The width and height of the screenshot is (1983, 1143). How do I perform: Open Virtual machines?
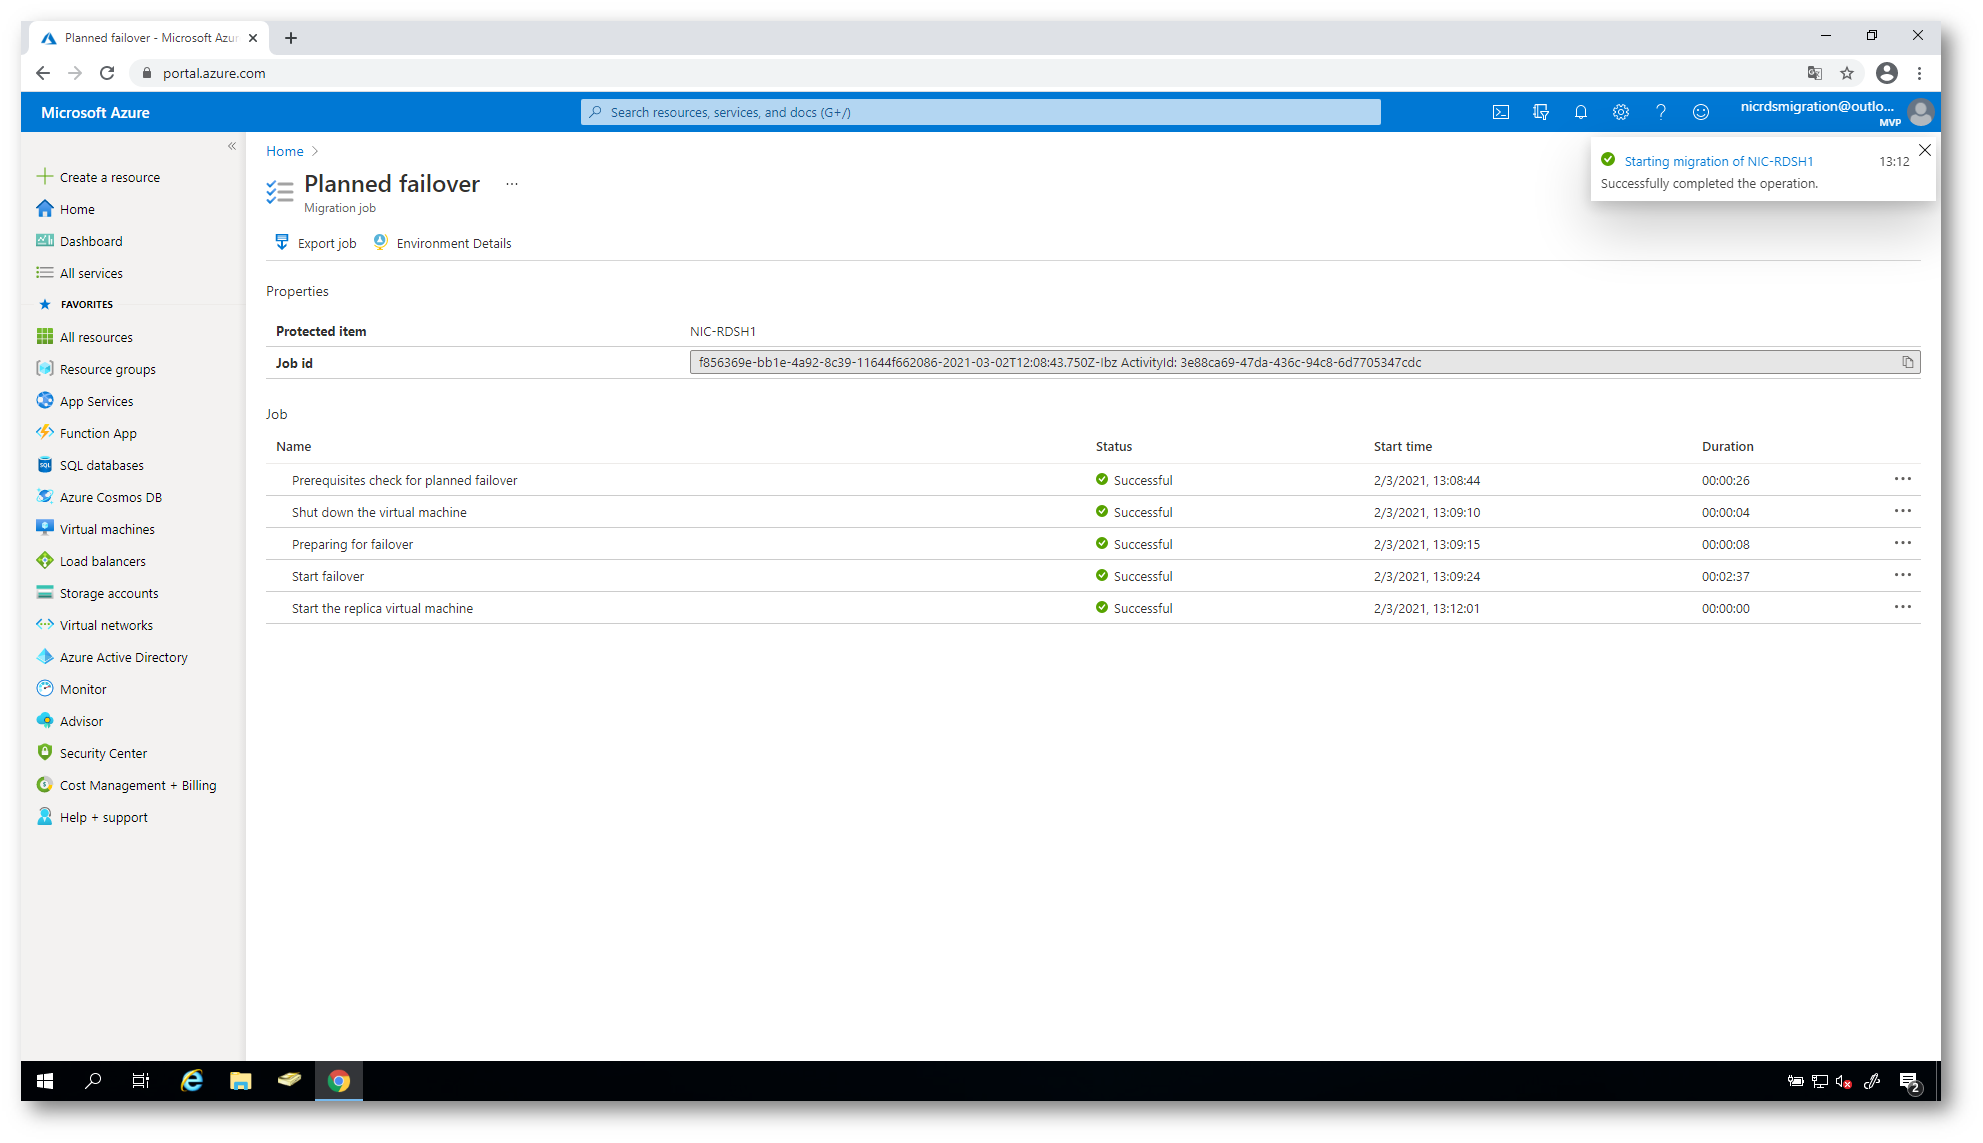pyautogui.click(x=95, y=529)
